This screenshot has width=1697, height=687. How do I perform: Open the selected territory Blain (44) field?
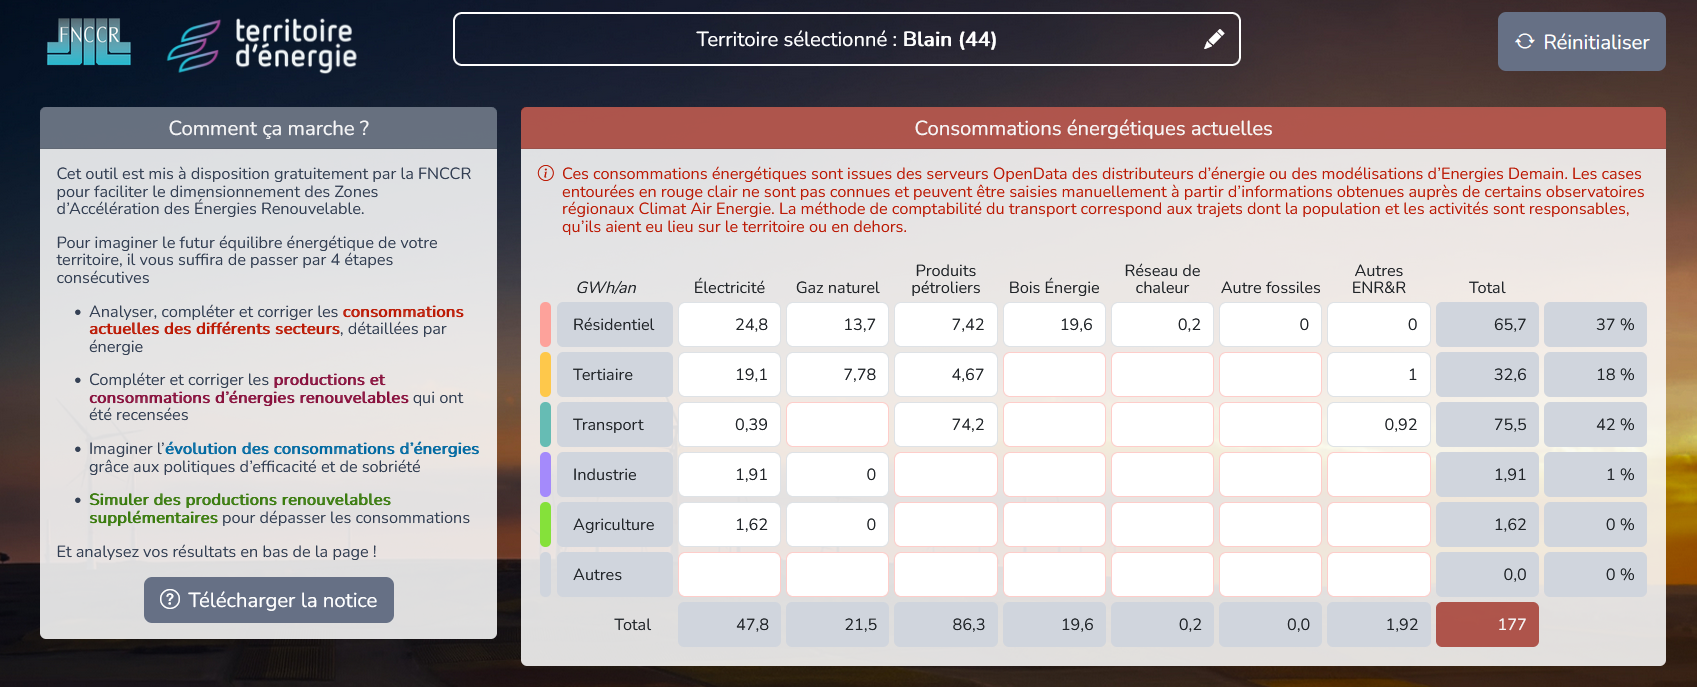(845, 40)
